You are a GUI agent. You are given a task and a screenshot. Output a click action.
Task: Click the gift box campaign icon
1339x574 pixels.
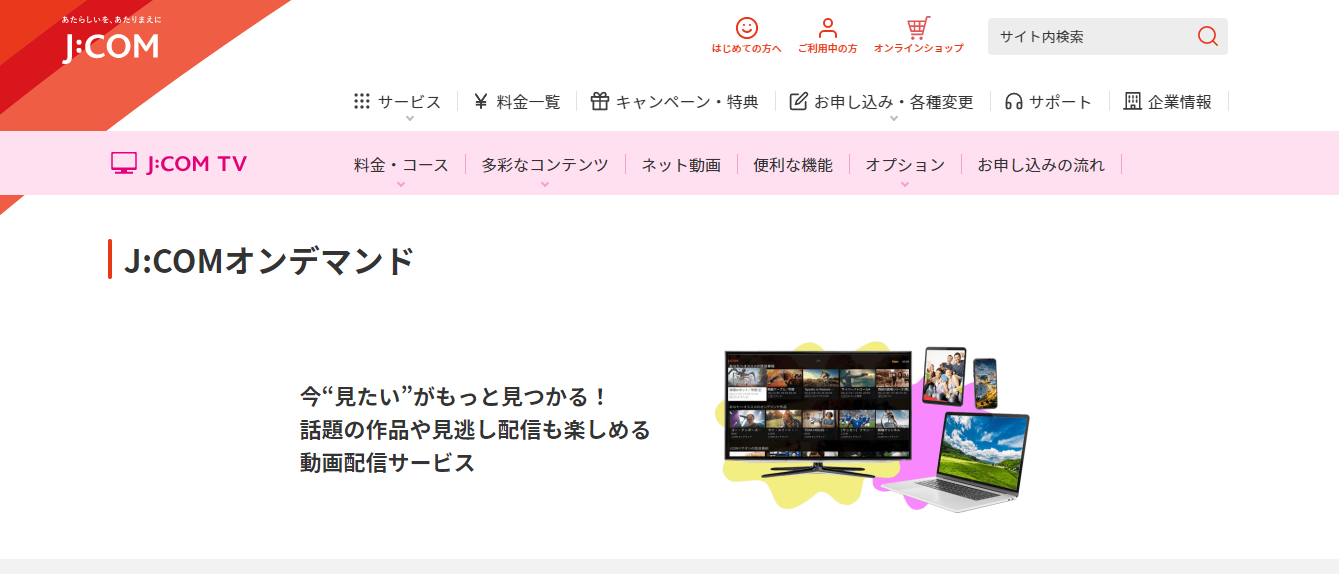[600, 101]
